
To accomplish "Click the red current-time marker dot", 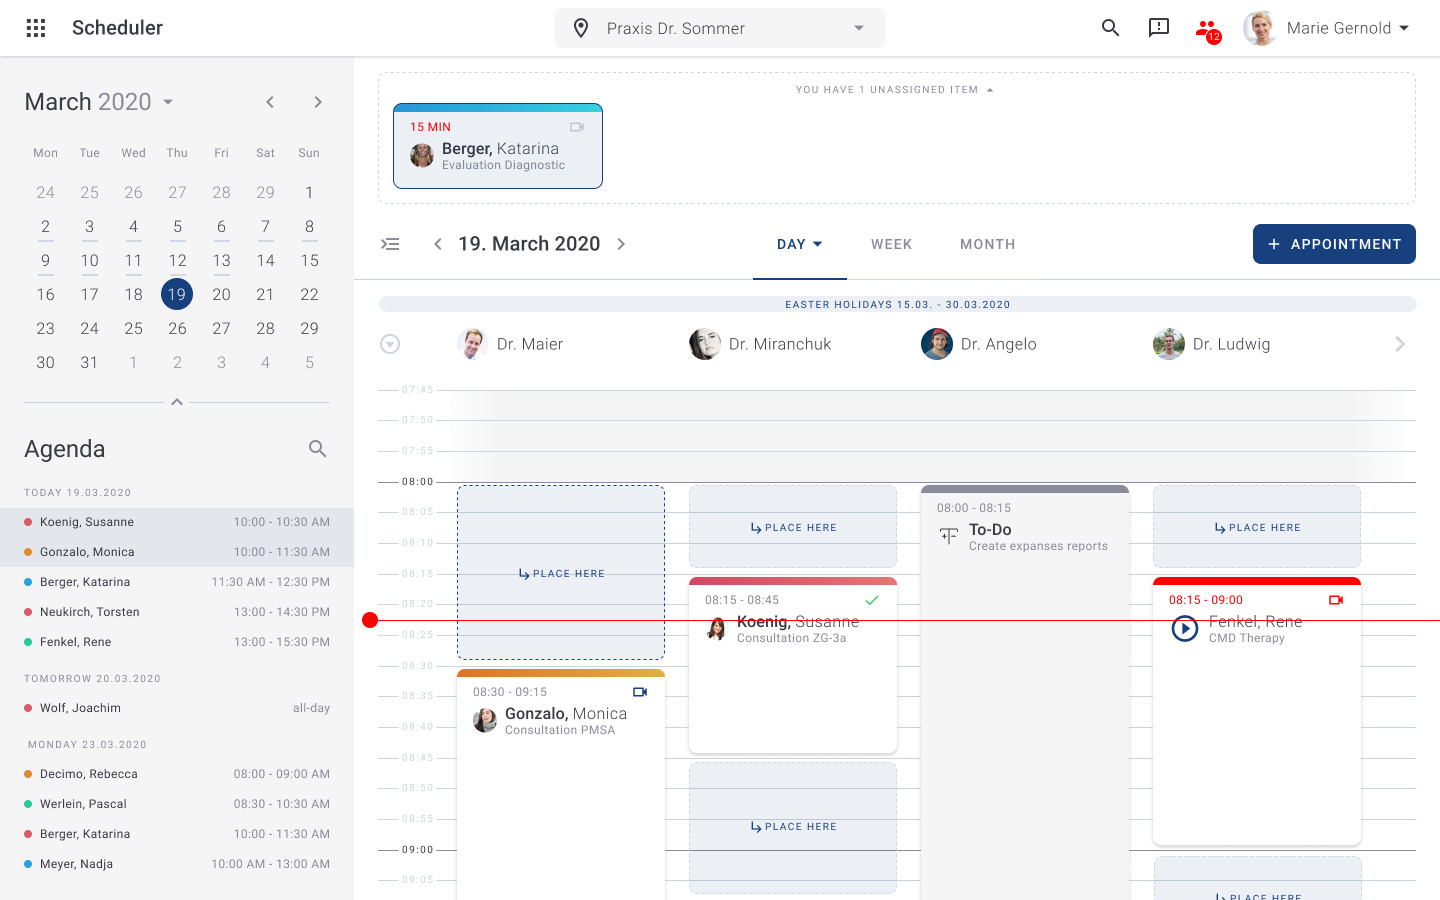I will (370, 620).
